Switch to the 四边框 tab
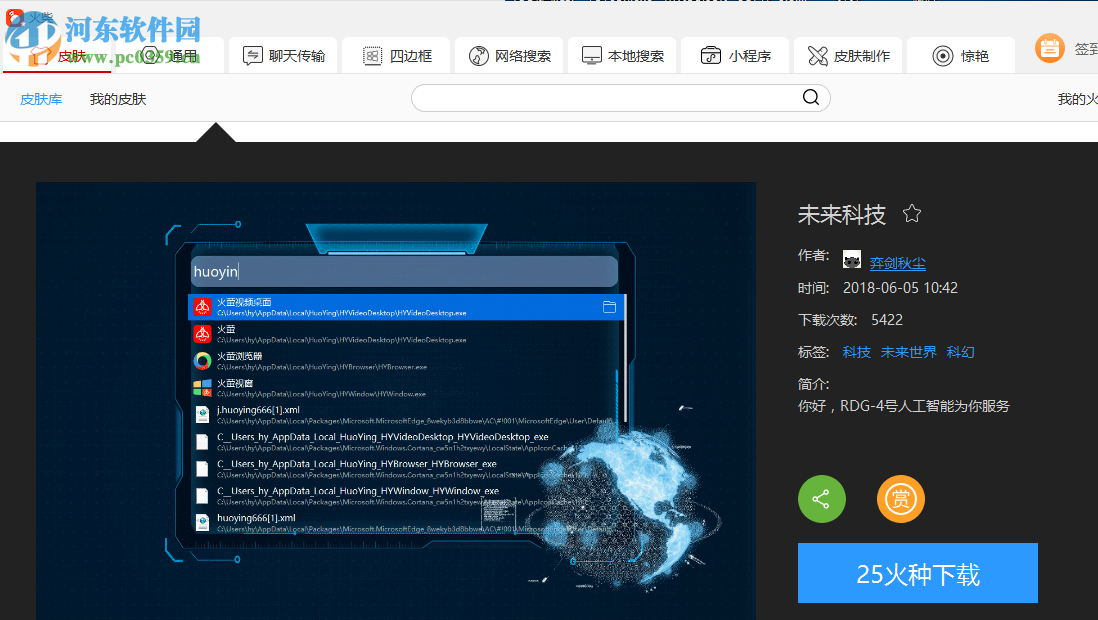The height and width of the screenshot is (620, 1098). [397, 56]
